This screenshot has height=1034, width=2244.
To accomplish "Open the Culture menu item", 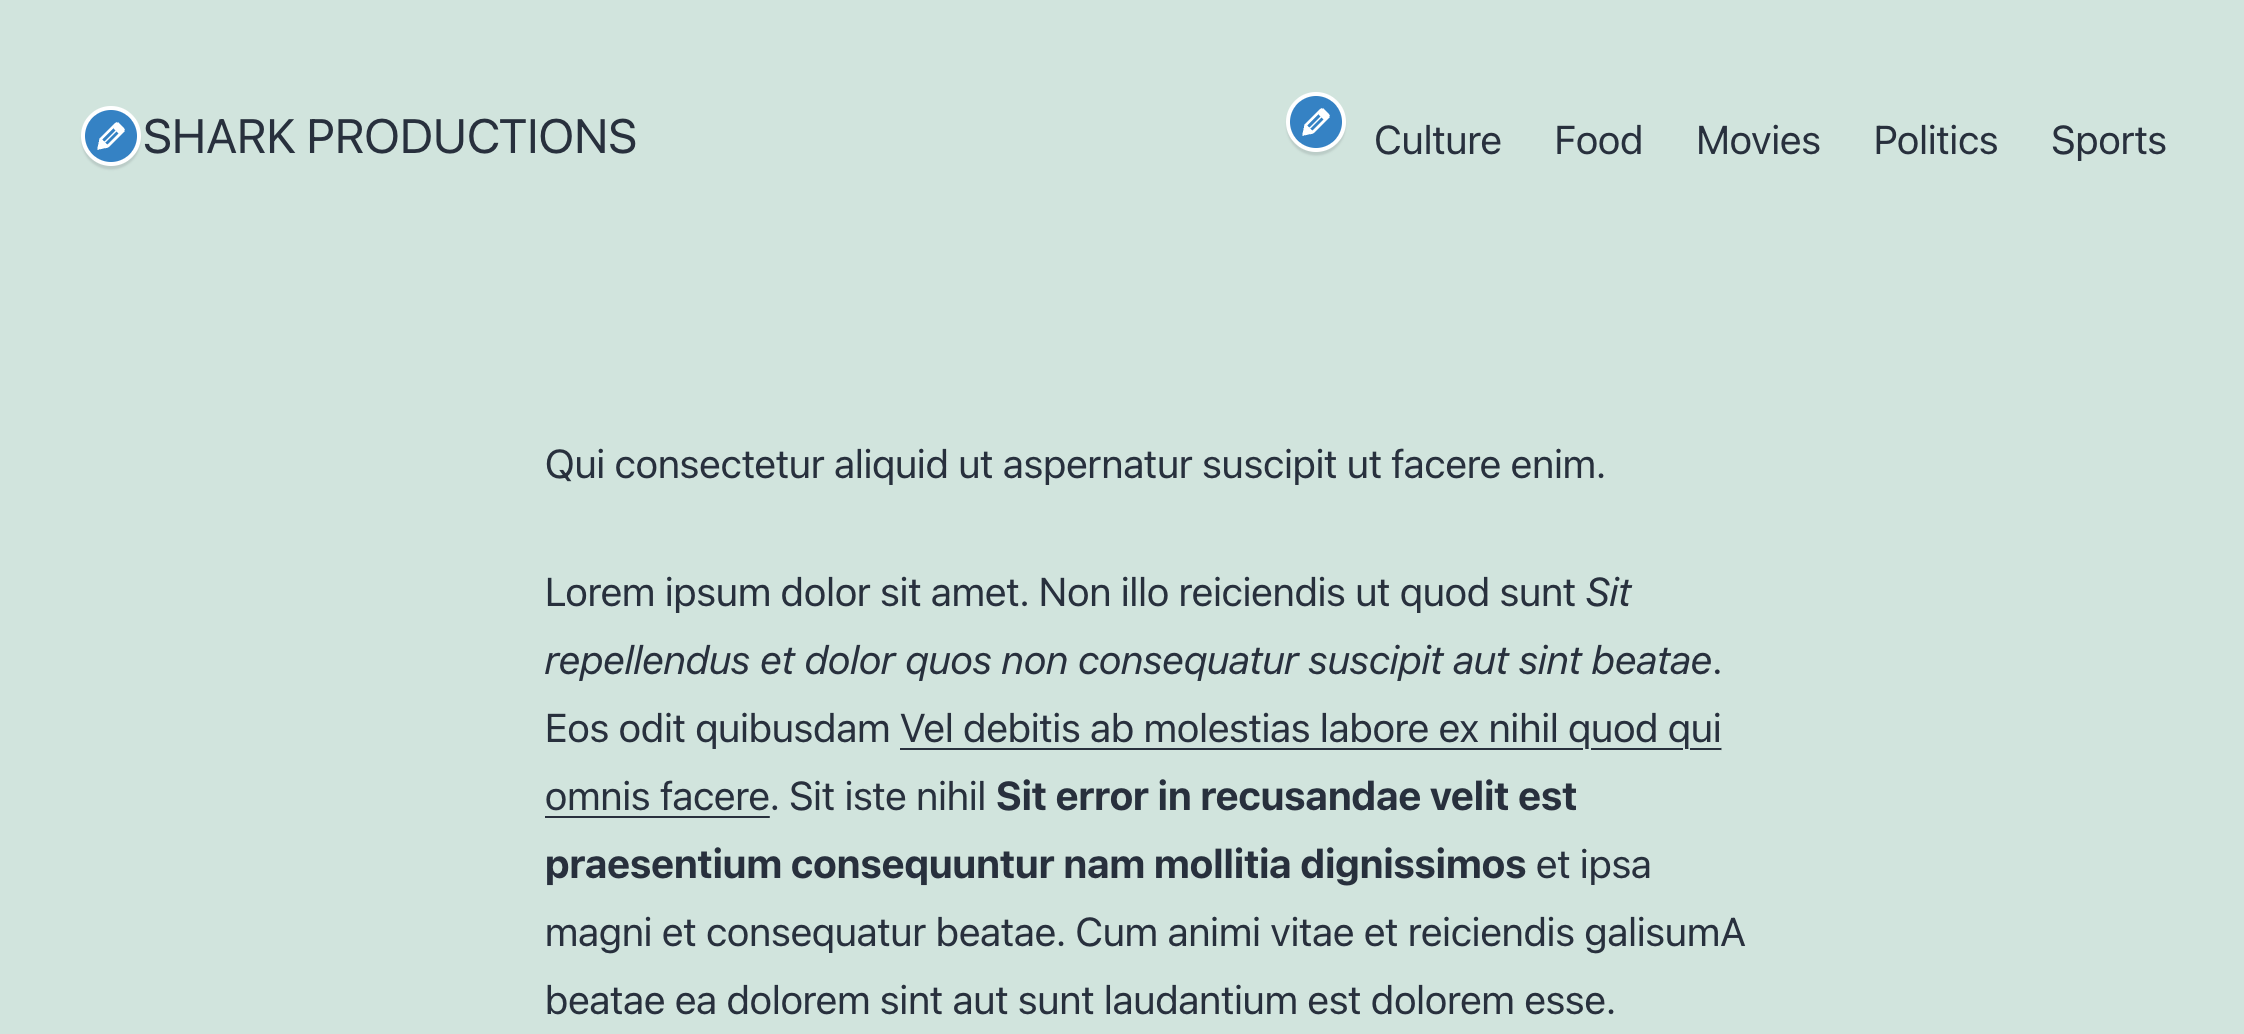I will pos(1437,141).
